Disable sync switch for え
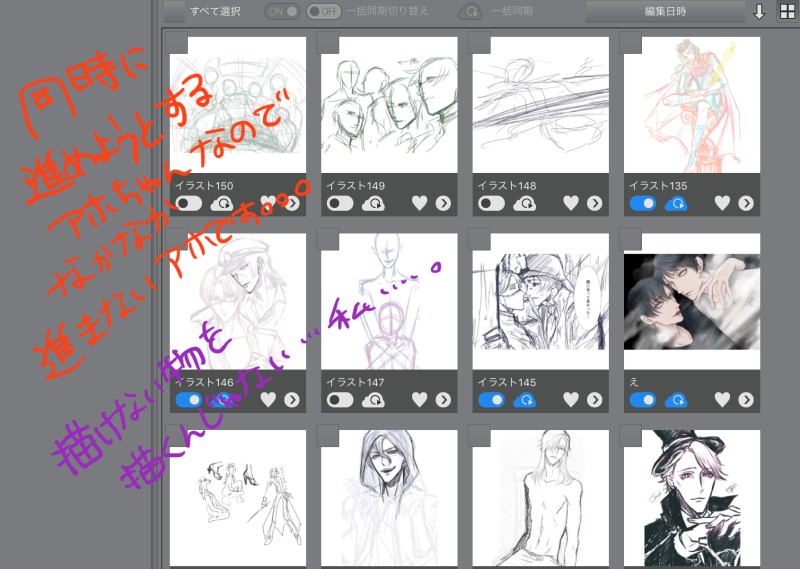 point(643,400)
